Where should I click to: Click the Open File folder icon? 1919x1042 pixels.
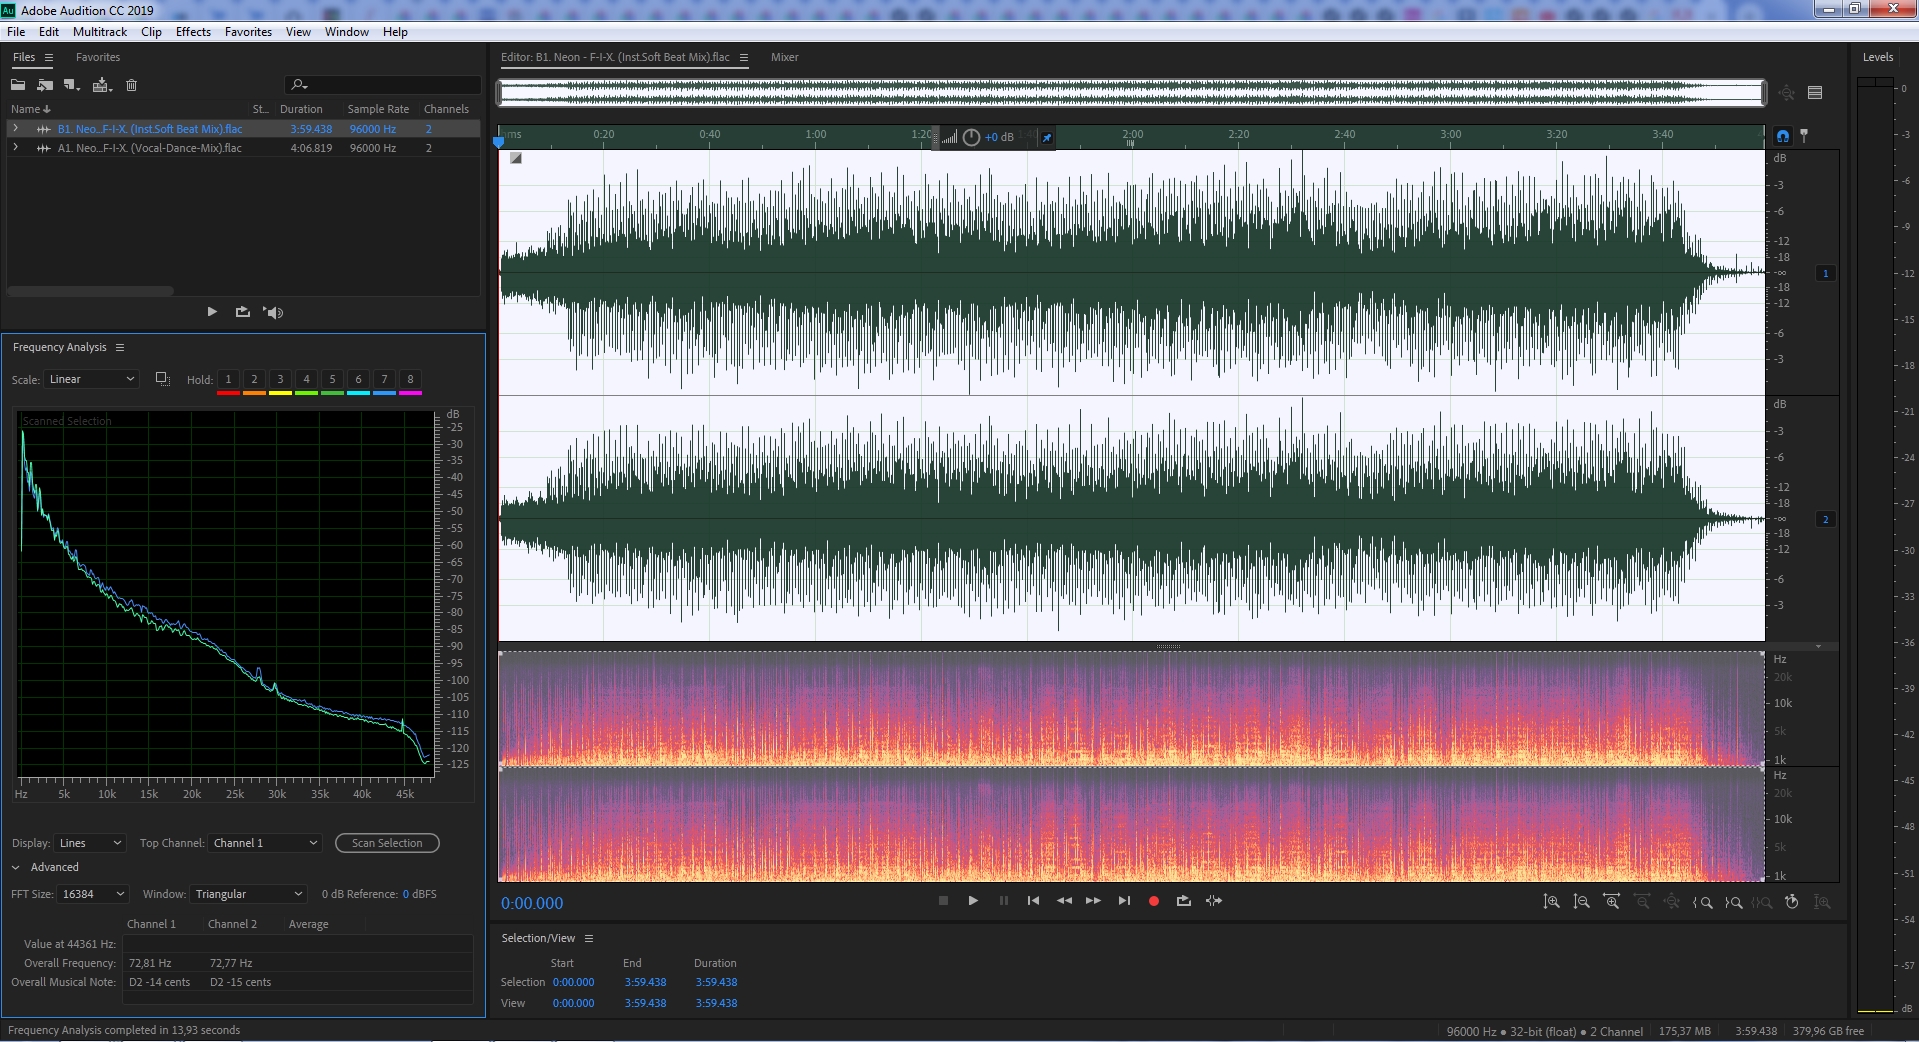click(18, 85)
